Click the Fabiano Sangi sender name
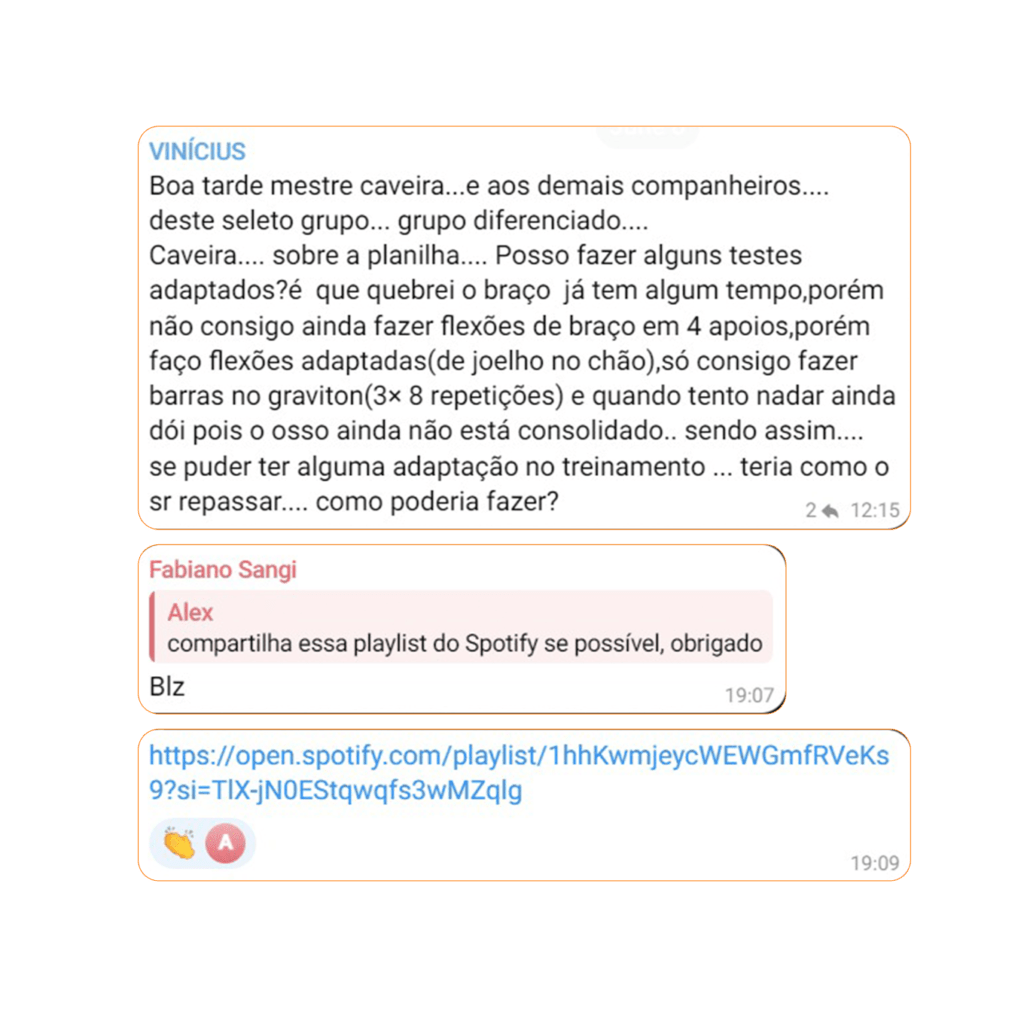1024x1024 pixels. pyautogui.click(x=223, y=569)
